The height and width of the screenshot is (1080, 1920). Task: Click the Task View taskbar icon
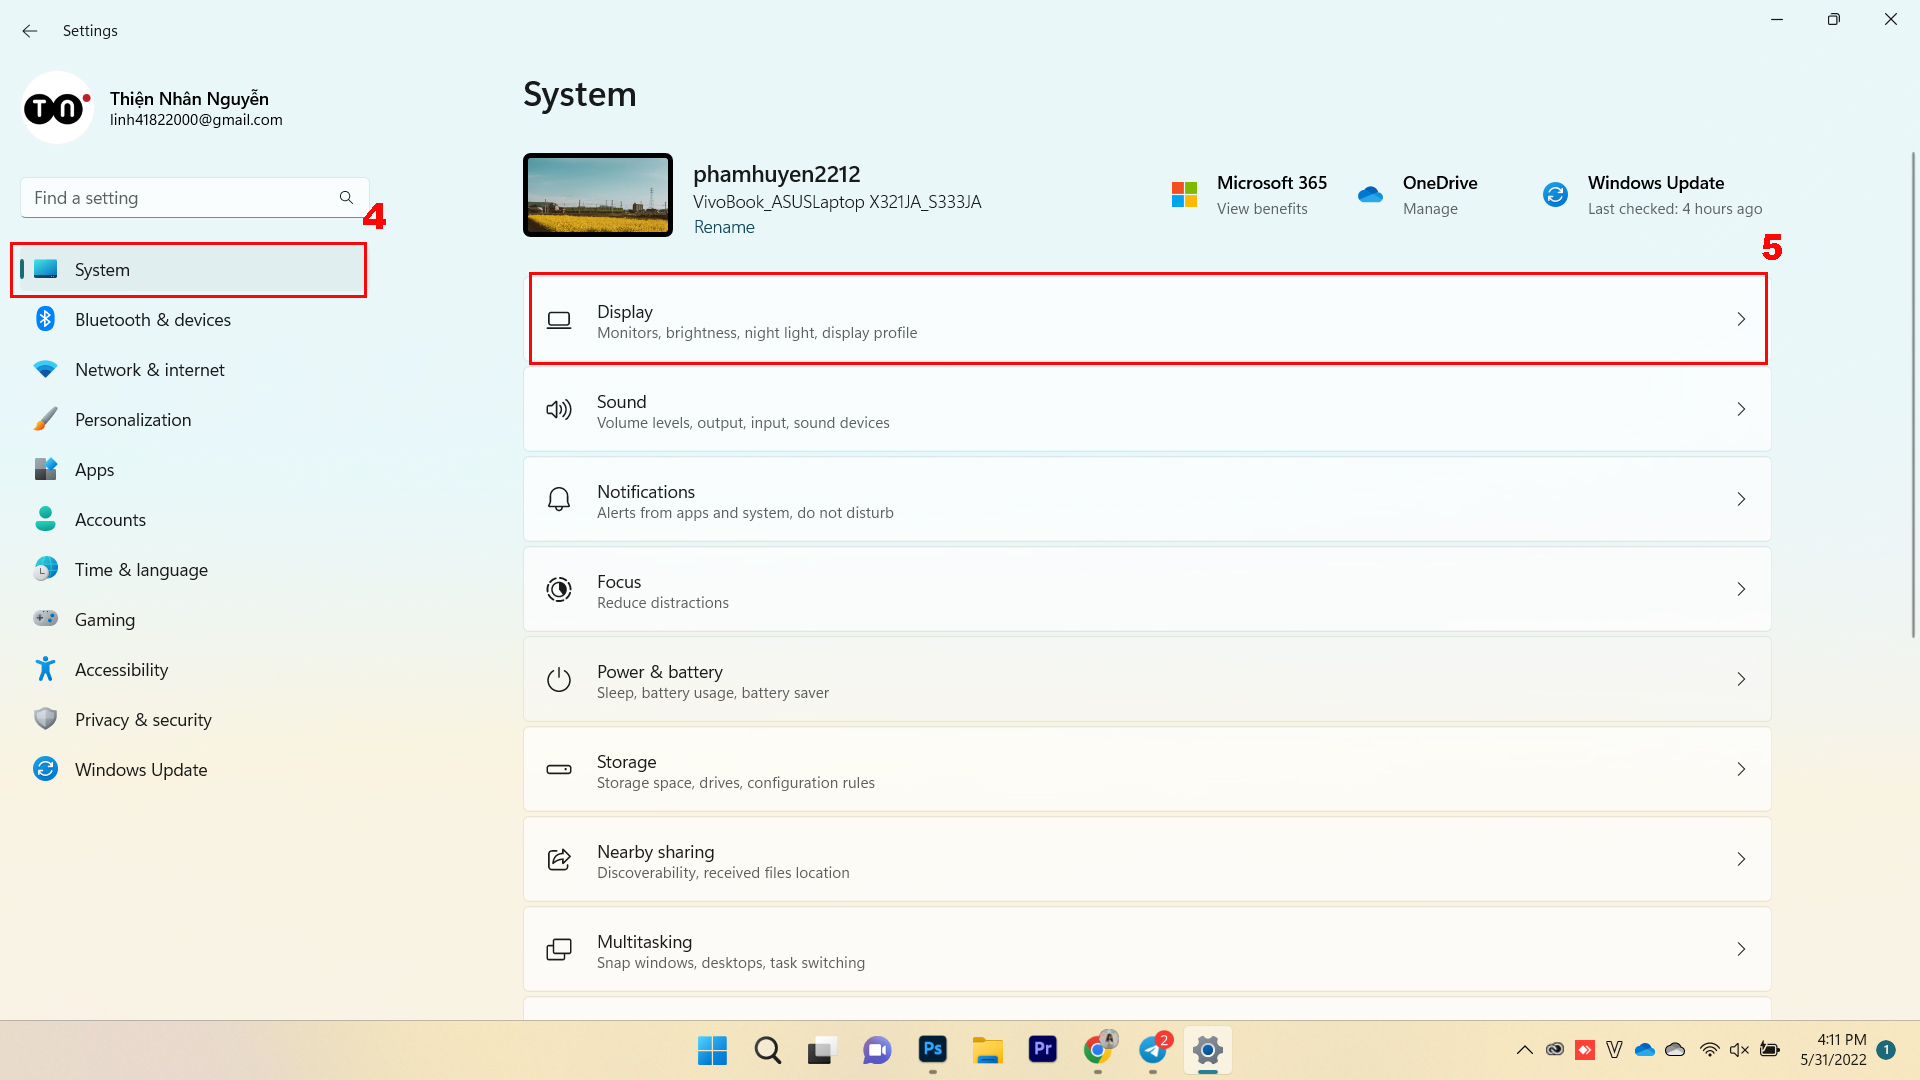pos(822,1050)
